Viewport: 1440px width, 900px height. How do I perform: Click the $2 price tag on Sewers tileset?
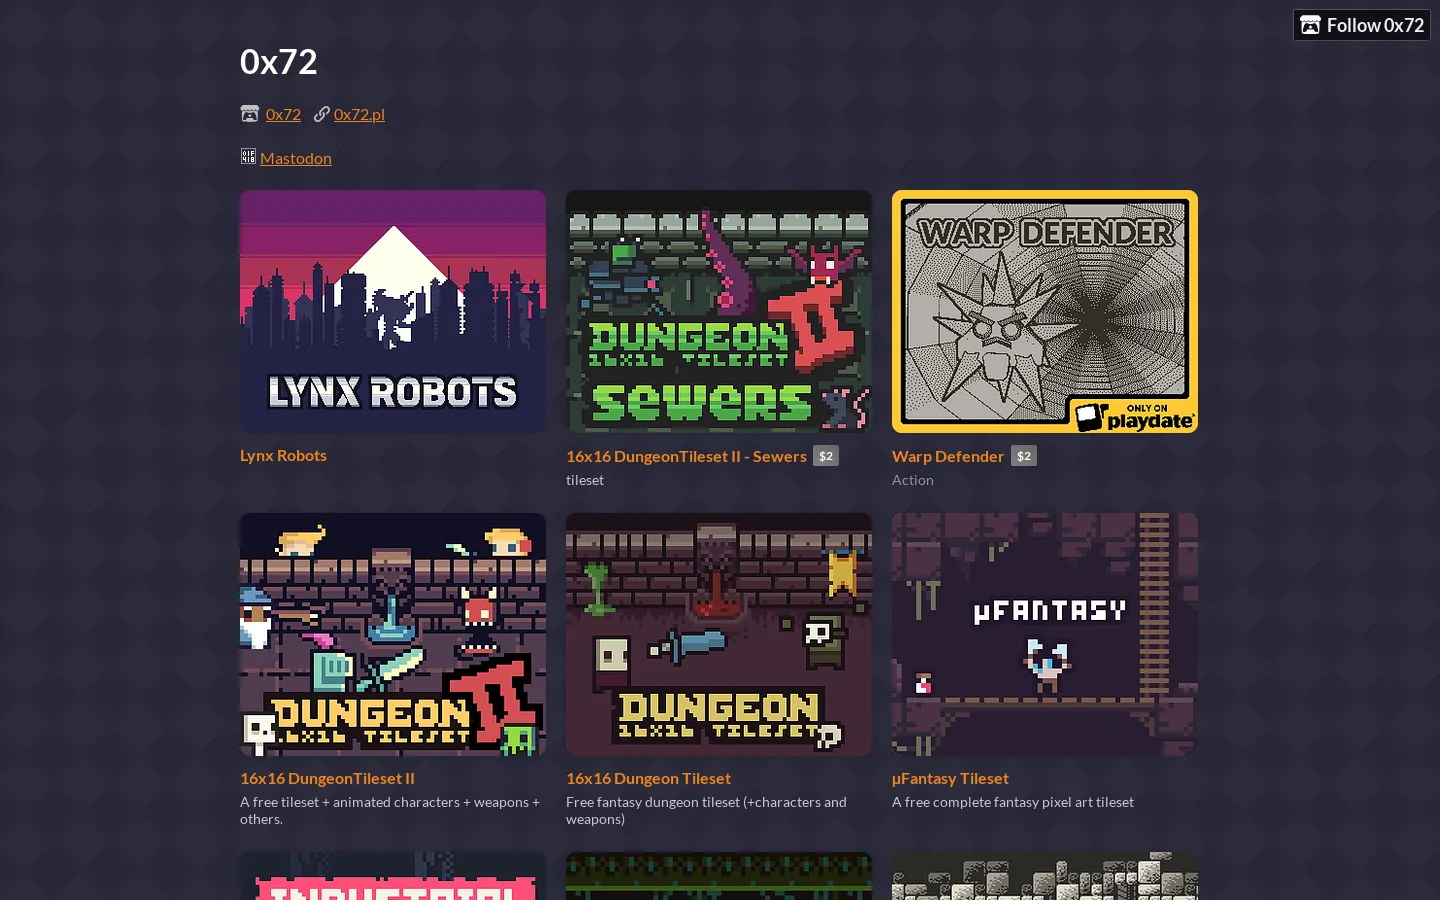826,456
